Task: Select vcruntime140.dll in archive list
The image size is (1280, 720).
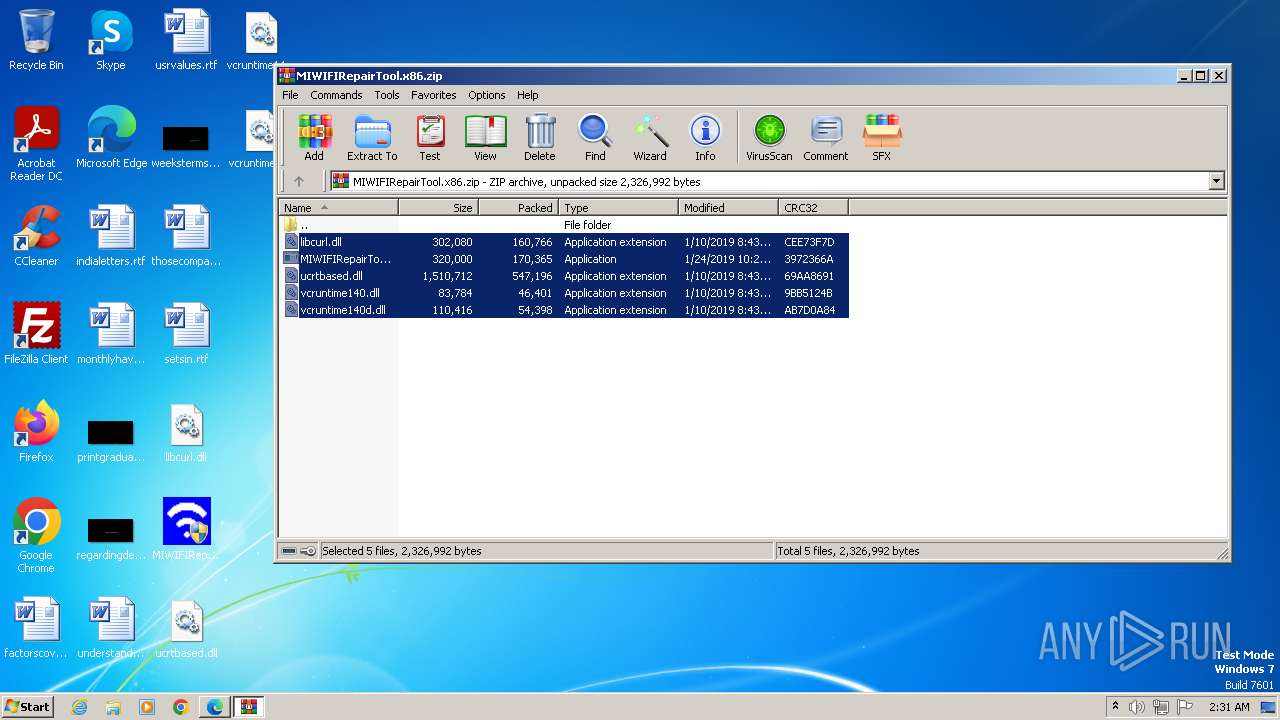Action: coord(565,293)
